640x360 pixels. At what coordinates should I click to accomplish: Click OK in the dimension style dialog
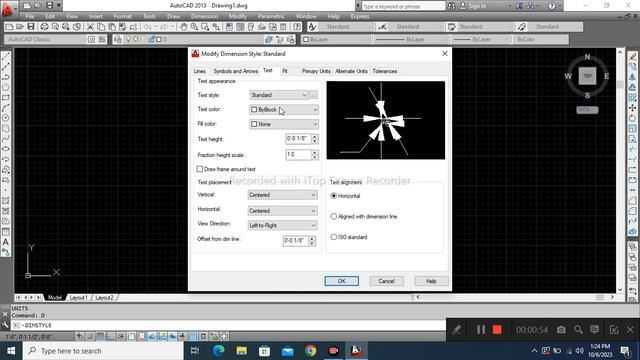(342, 281)
